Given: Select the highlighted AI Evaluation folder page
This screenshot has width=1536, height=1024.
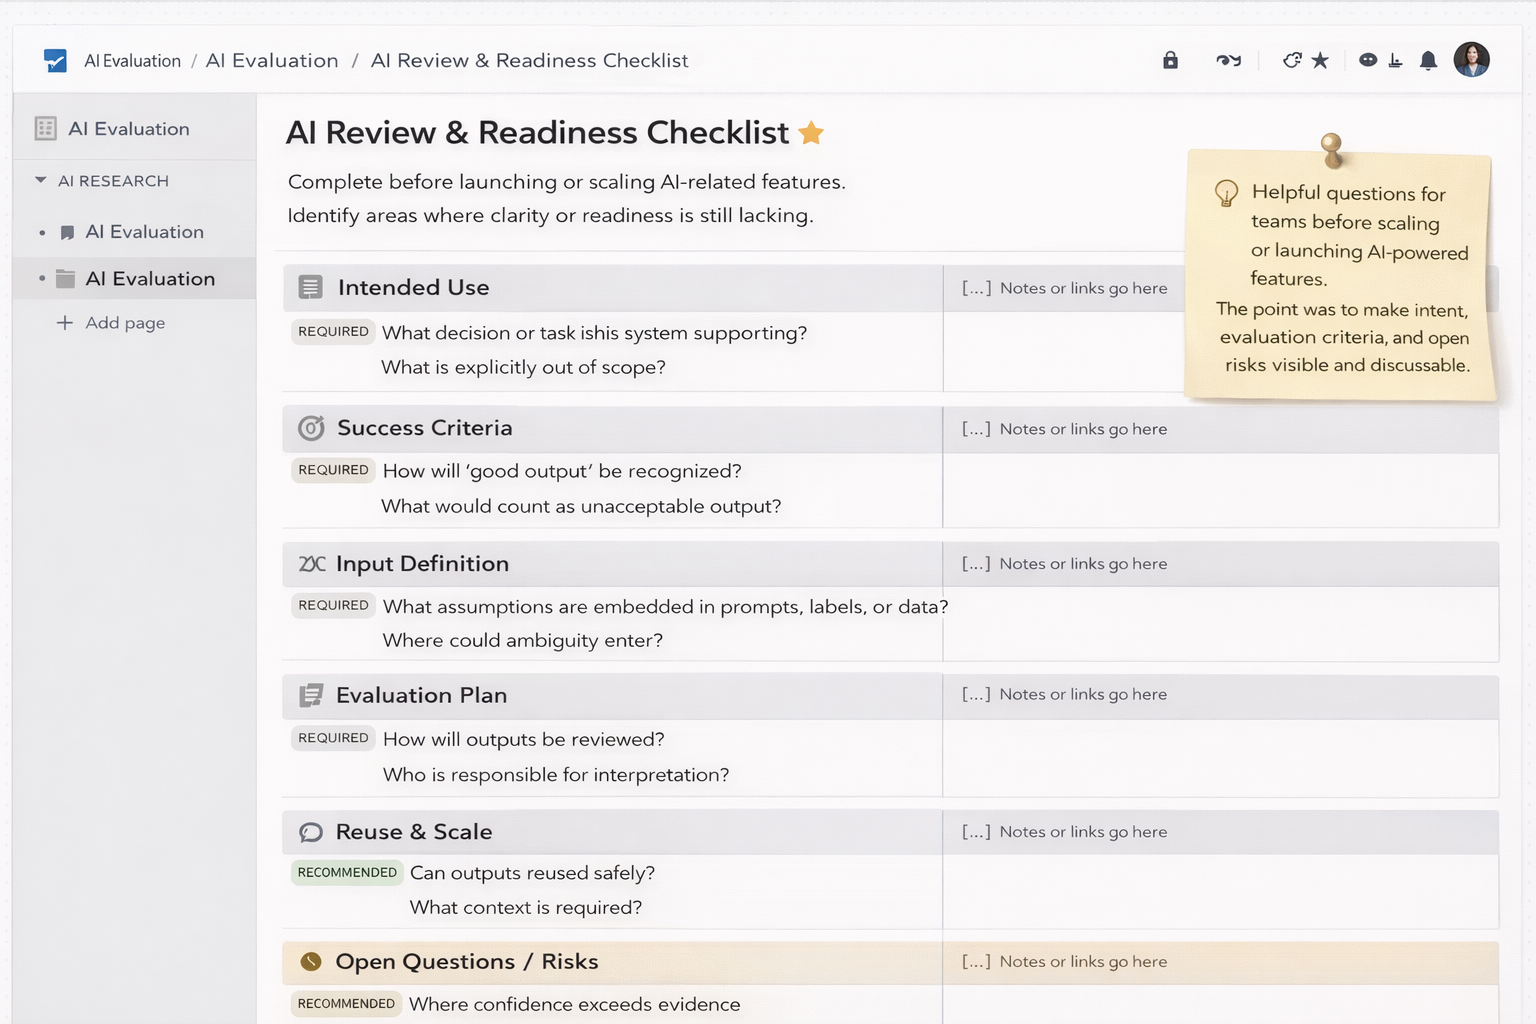Looking at the screenshot, I should 134,278.
